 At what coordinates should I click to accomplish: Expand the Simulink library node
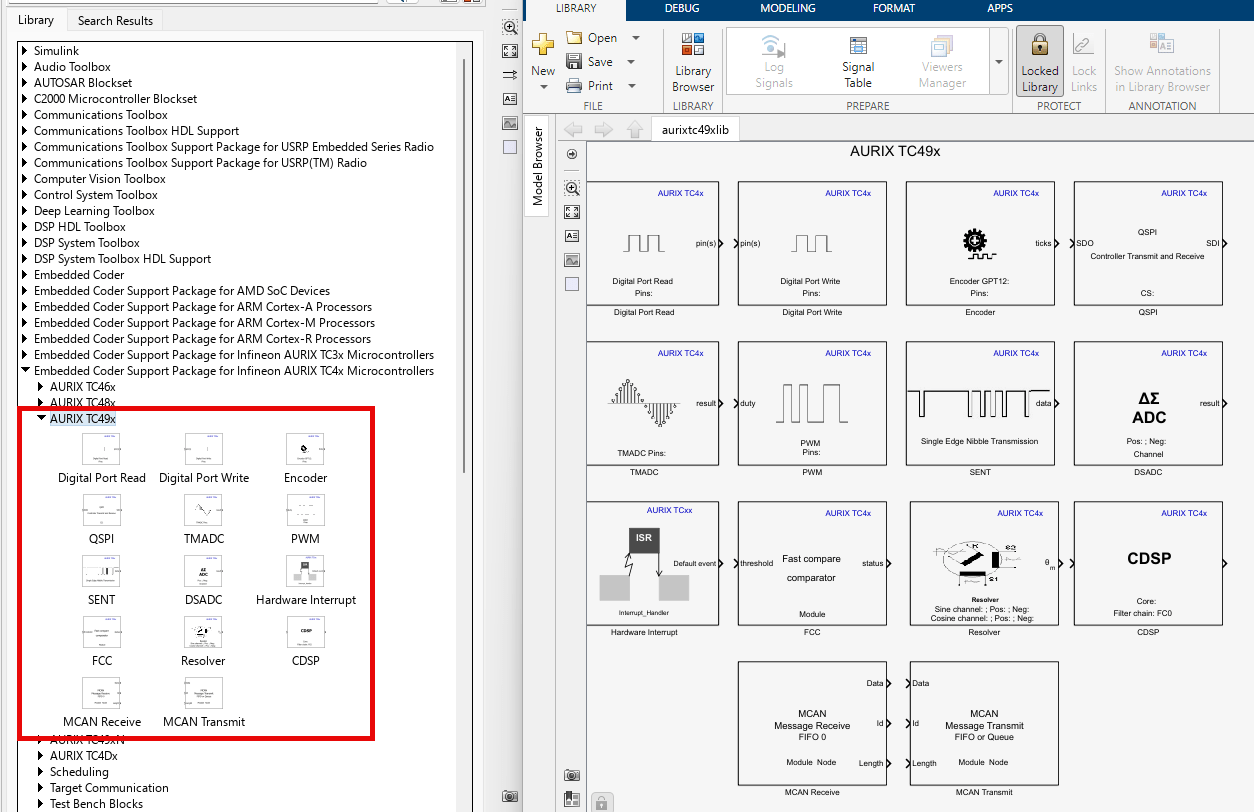(25, 51)
